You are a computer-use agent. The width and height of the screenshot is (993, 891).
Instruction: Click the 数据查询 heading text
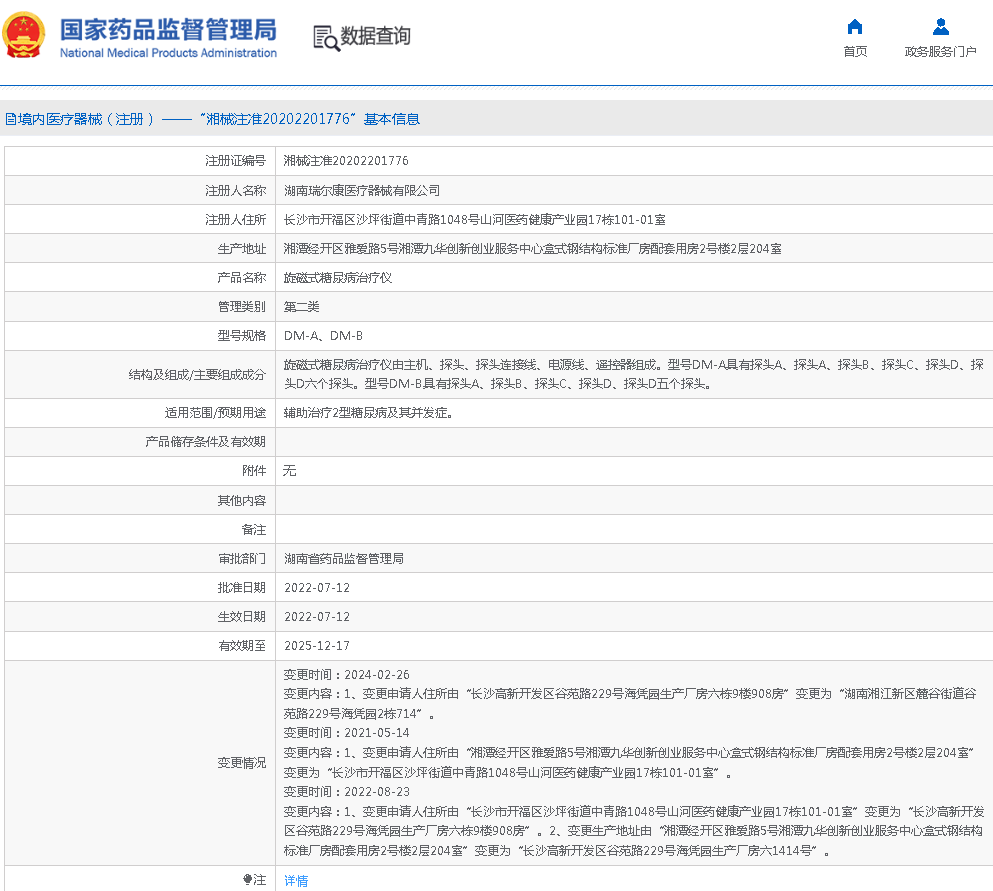click(x=375, y=37)
